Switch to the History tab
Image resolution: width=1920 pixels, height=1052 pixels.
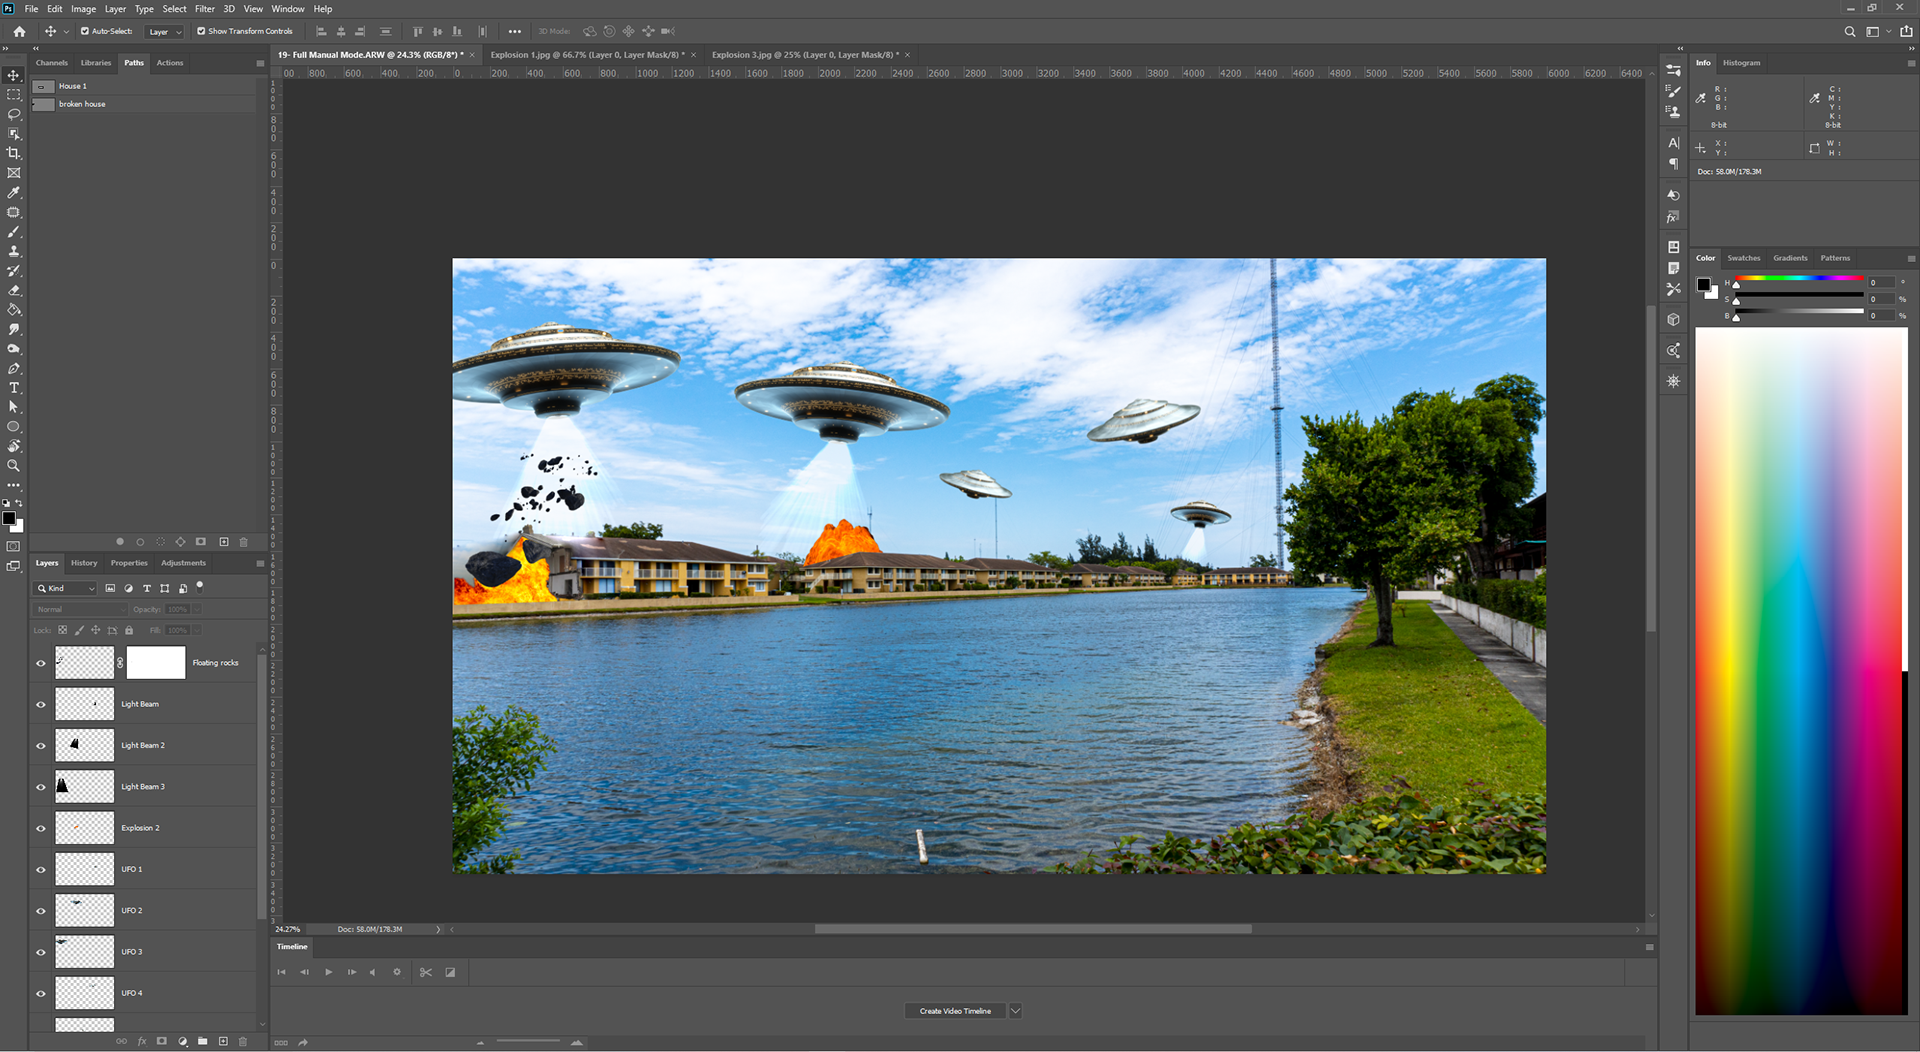click(x=84, y=563)
